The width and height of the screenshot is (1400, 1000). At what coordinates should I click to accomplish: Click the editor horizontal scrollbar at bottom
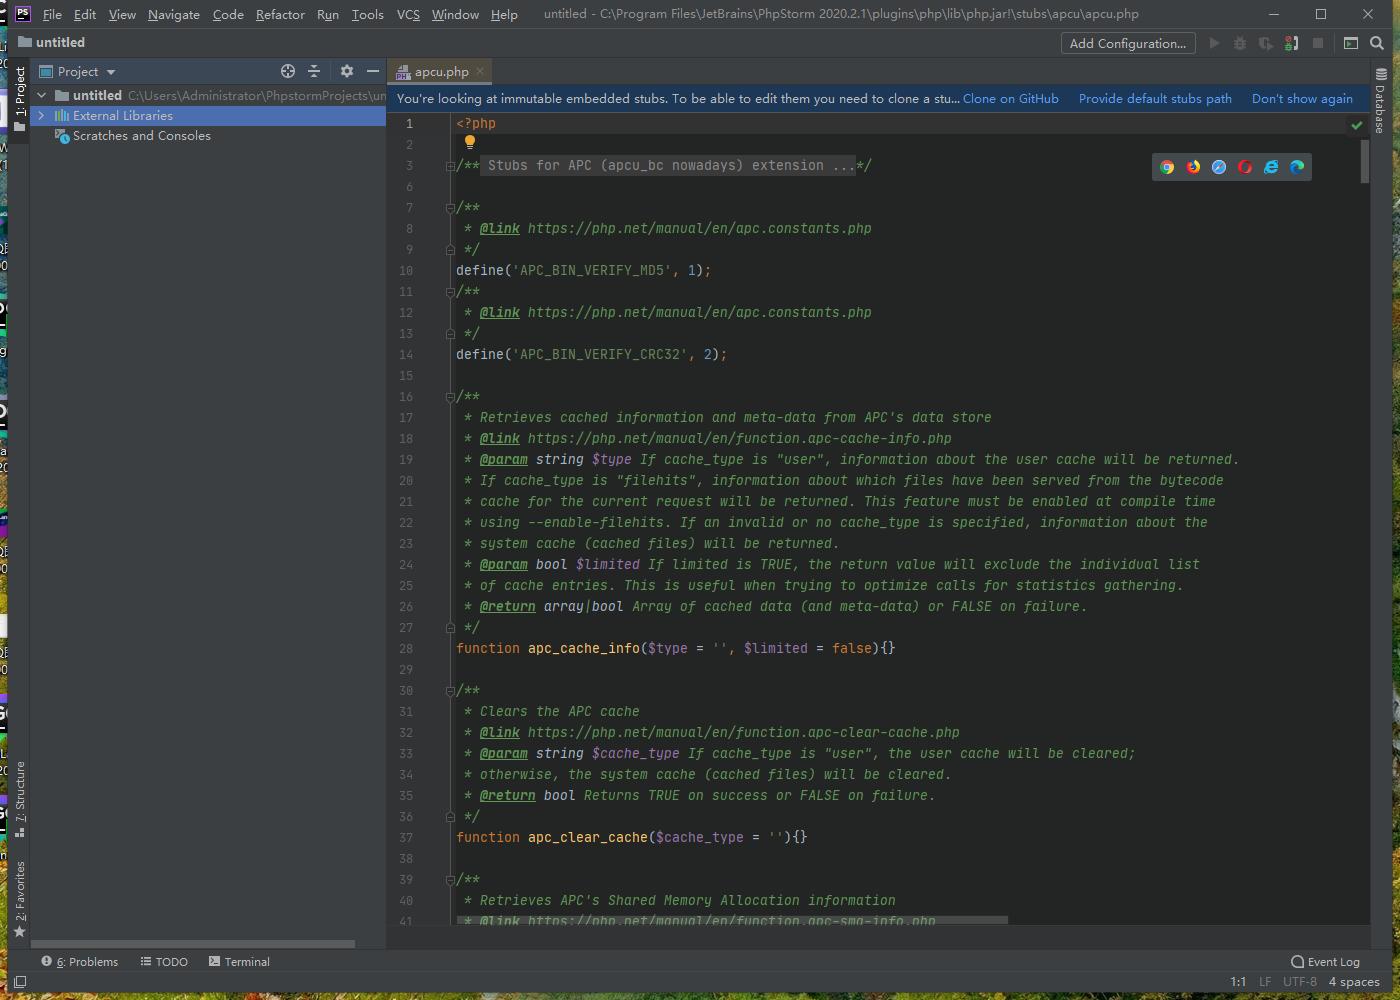click(732, 920)
